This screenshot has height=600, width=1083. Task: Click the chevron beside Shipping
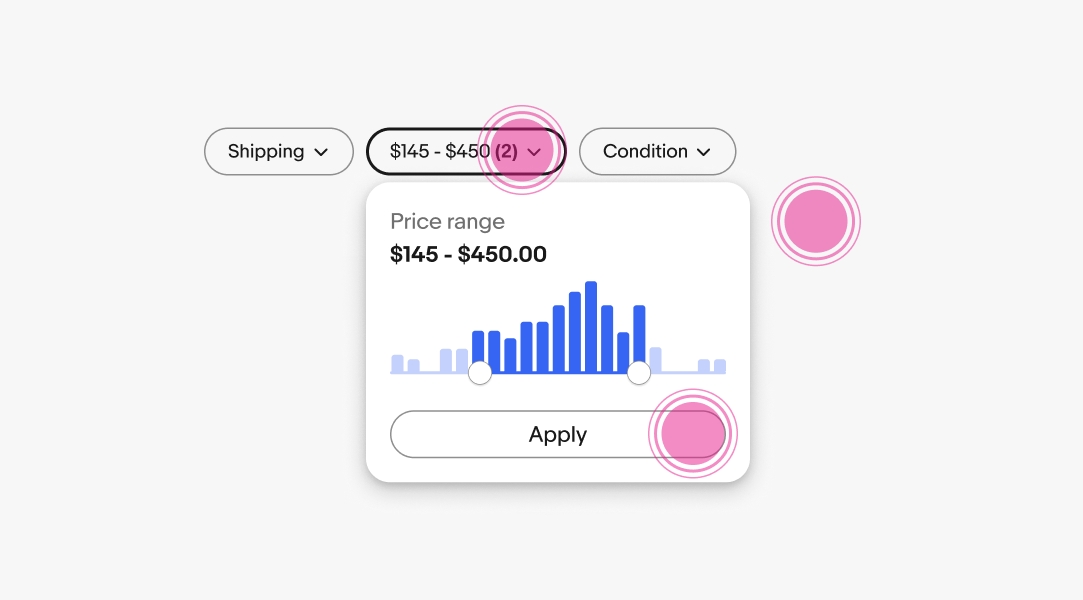[x=321, y=153]
